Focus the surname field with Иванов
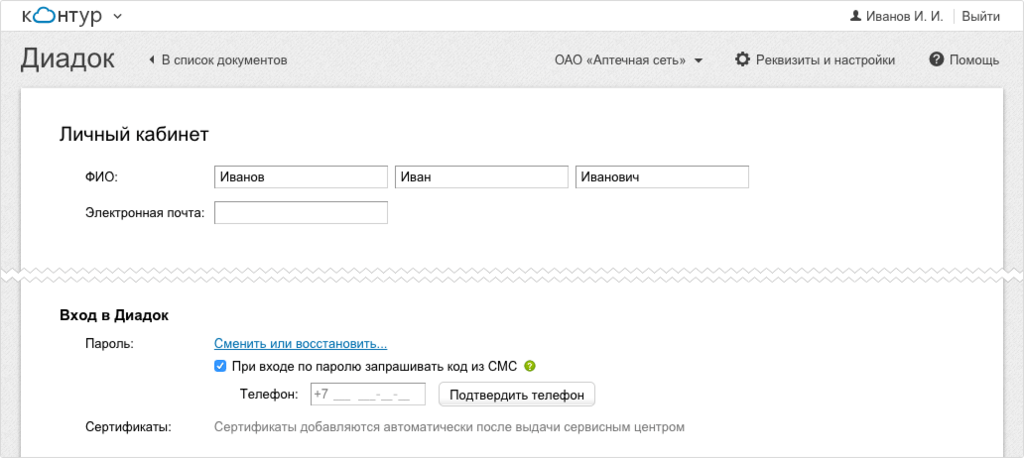The width and height of the screenshot is (1024, 458). [x=301, y=177]
